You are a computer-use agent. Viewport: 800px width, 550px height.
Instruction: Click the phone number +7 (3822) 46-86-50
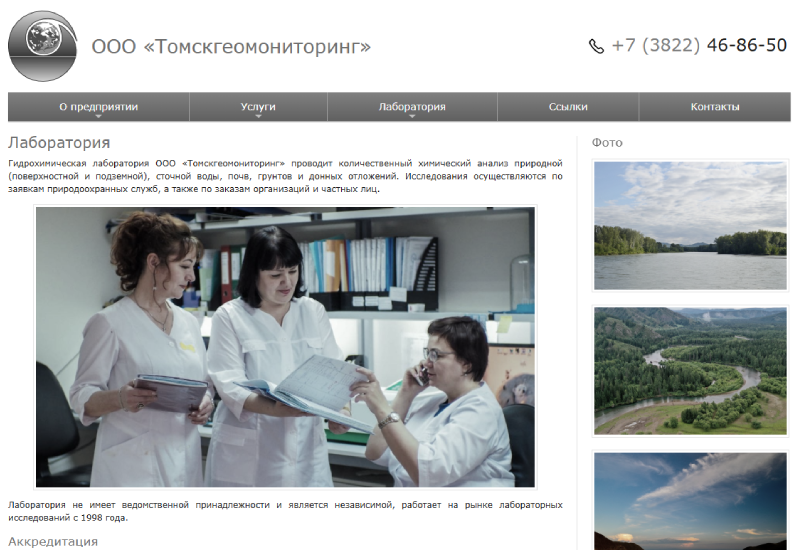[699, 45]
